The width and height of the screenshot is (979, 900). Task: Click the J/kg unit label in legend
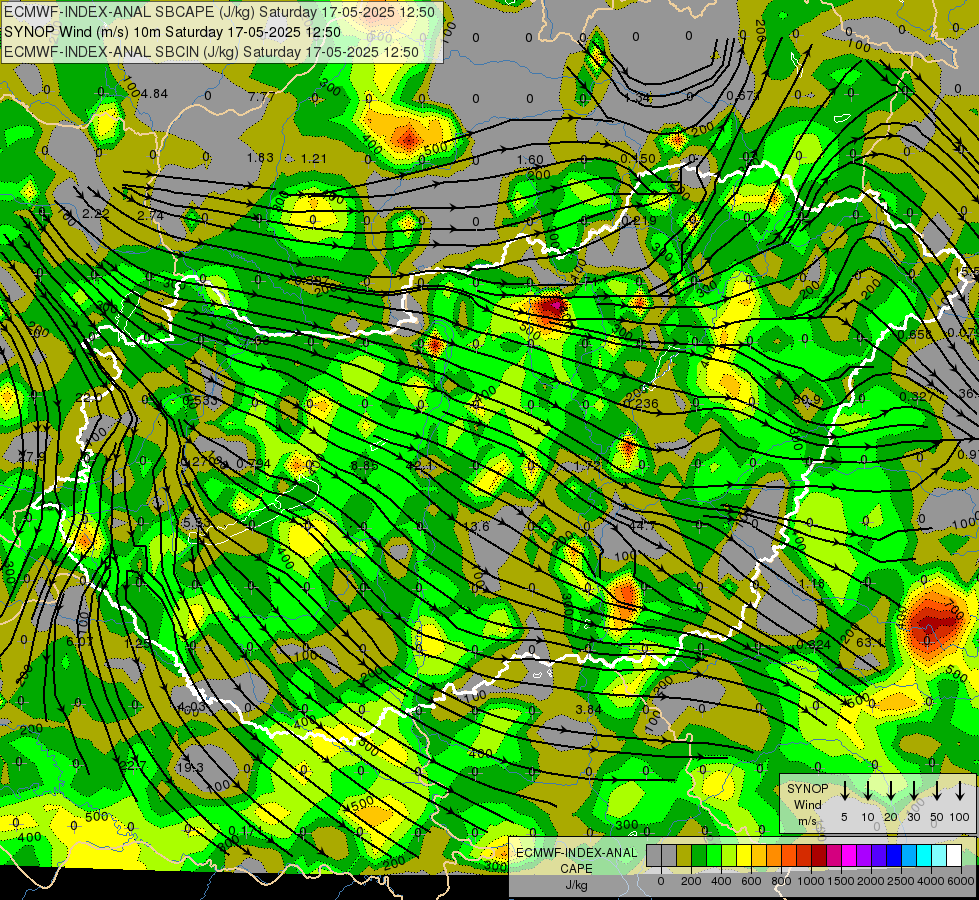click(576, 885)
